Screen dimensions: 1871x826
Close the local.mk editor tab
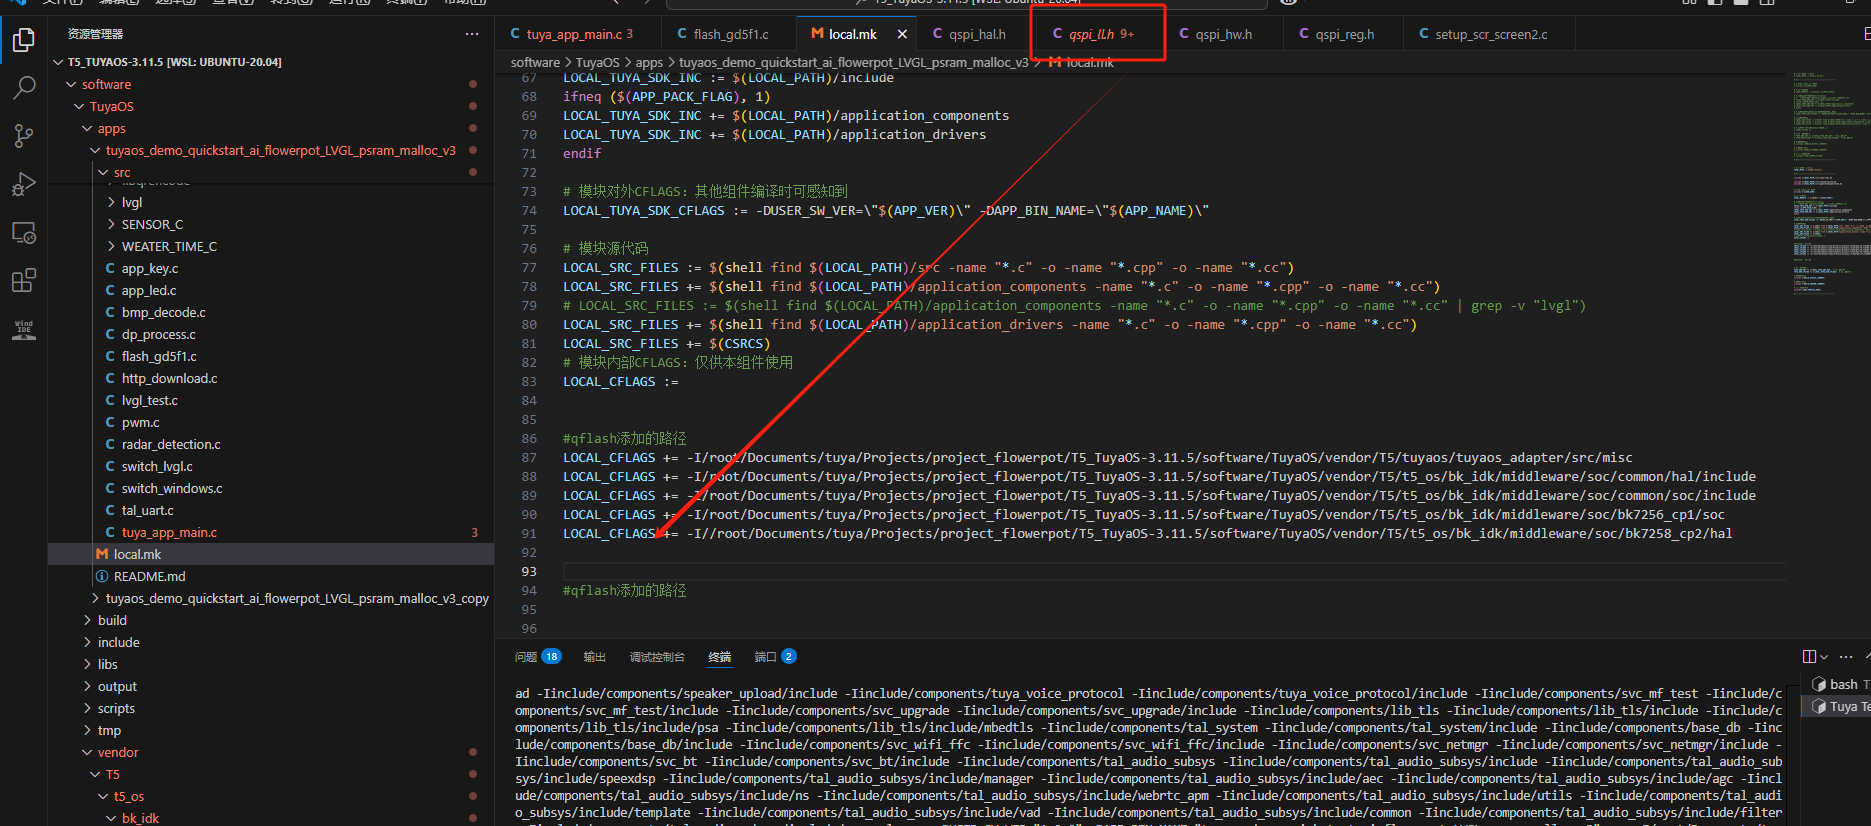point(902,34)
